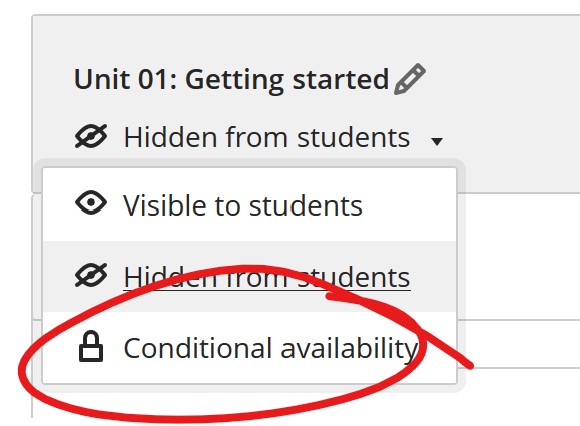
Task: Click the padlock icon for conditional availability
Action: click(91, 346)
